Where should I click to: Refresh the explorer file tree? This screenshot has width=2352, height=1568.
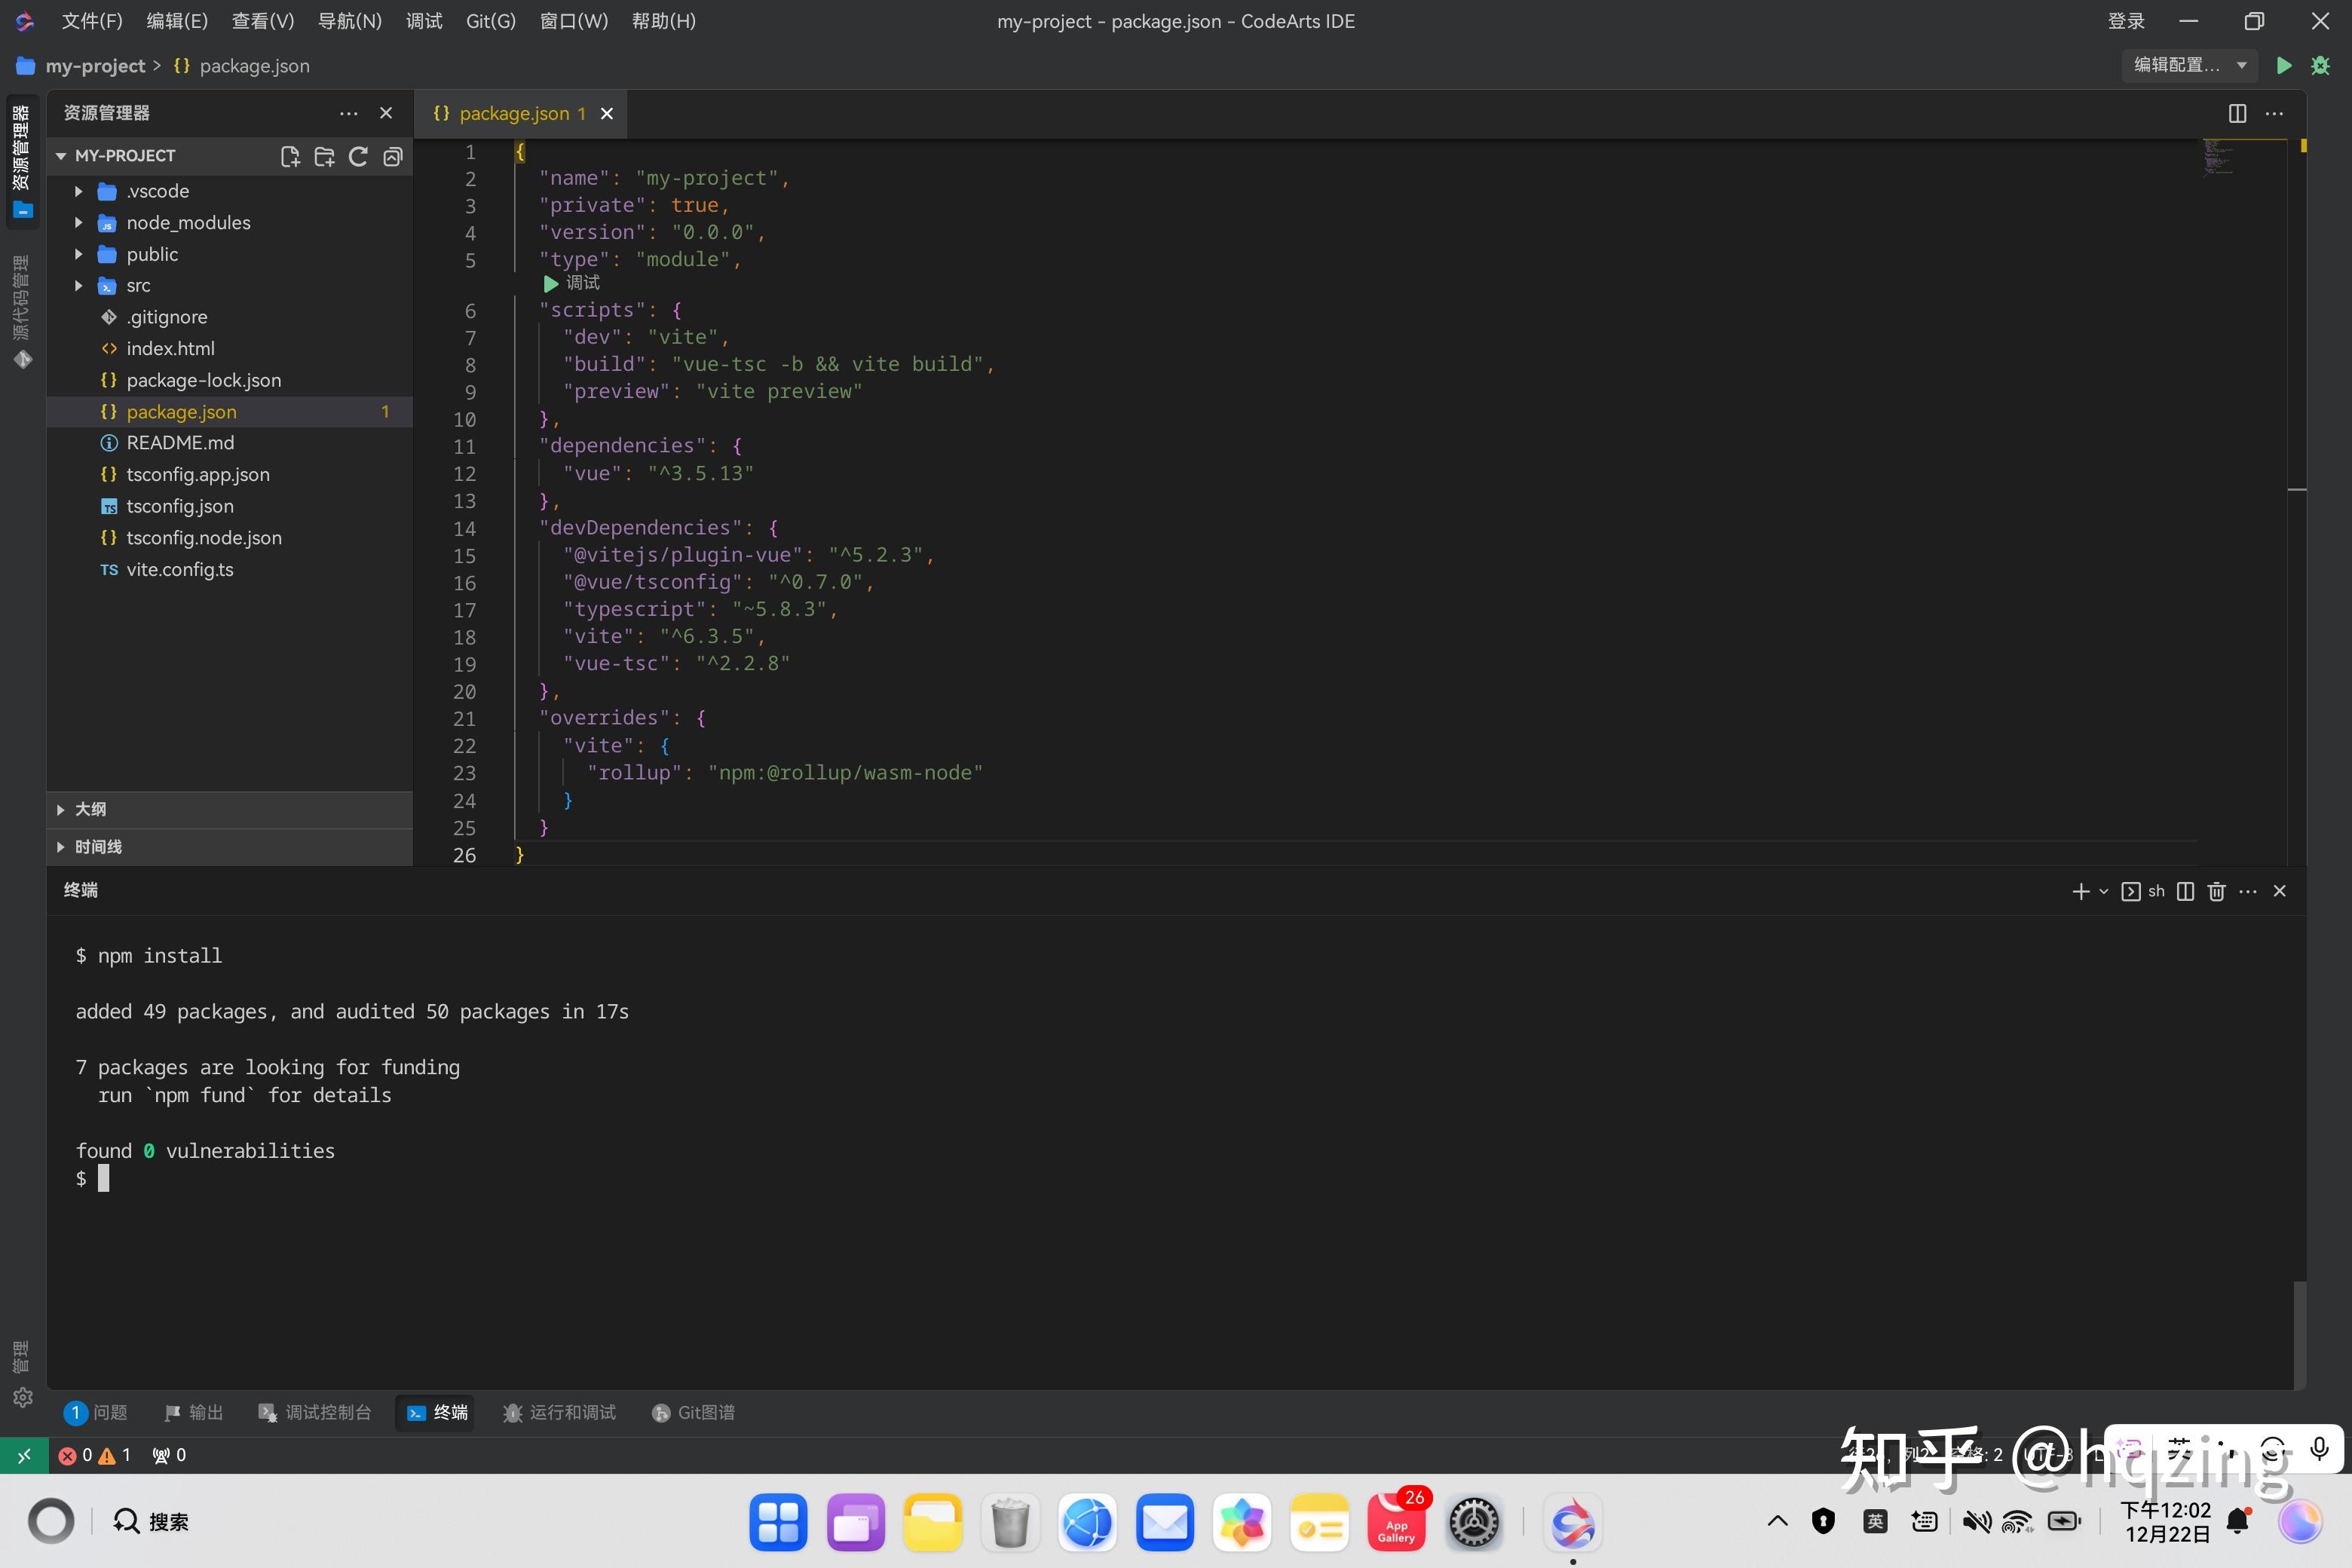click(359, 156)
